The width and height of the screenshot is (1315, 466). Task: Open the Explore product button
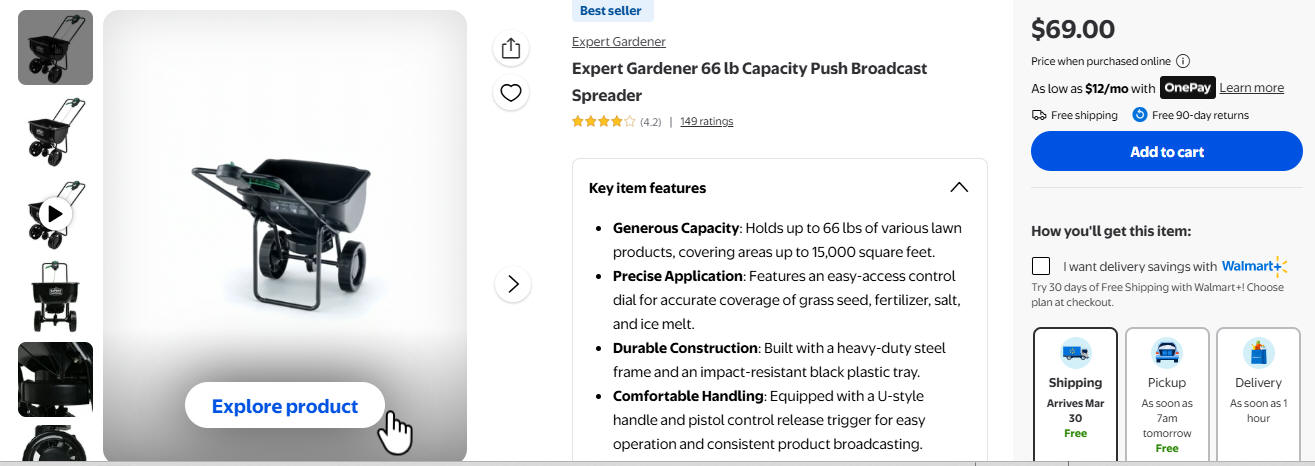(x=285, y=406)
